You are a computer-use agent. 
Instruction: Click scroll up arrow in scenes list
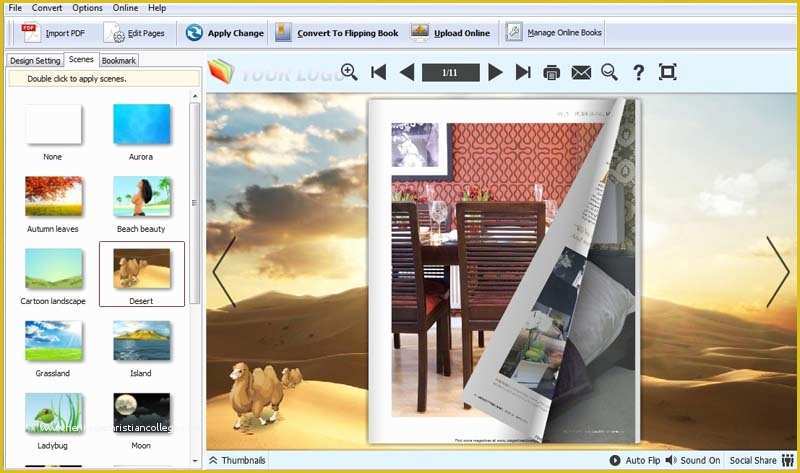coord(195,96)
